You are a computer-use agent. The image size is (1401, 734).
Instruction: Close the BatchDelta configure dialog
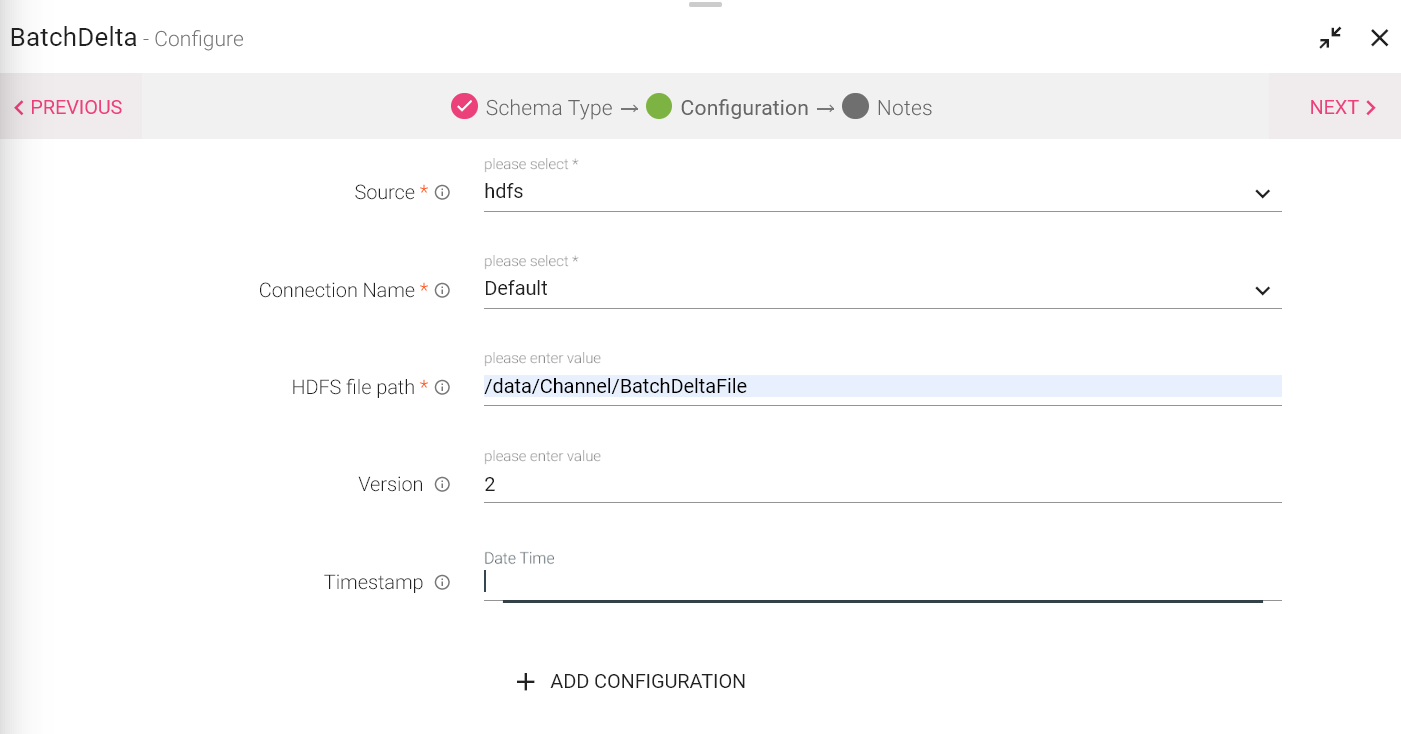click(1379, 38)
